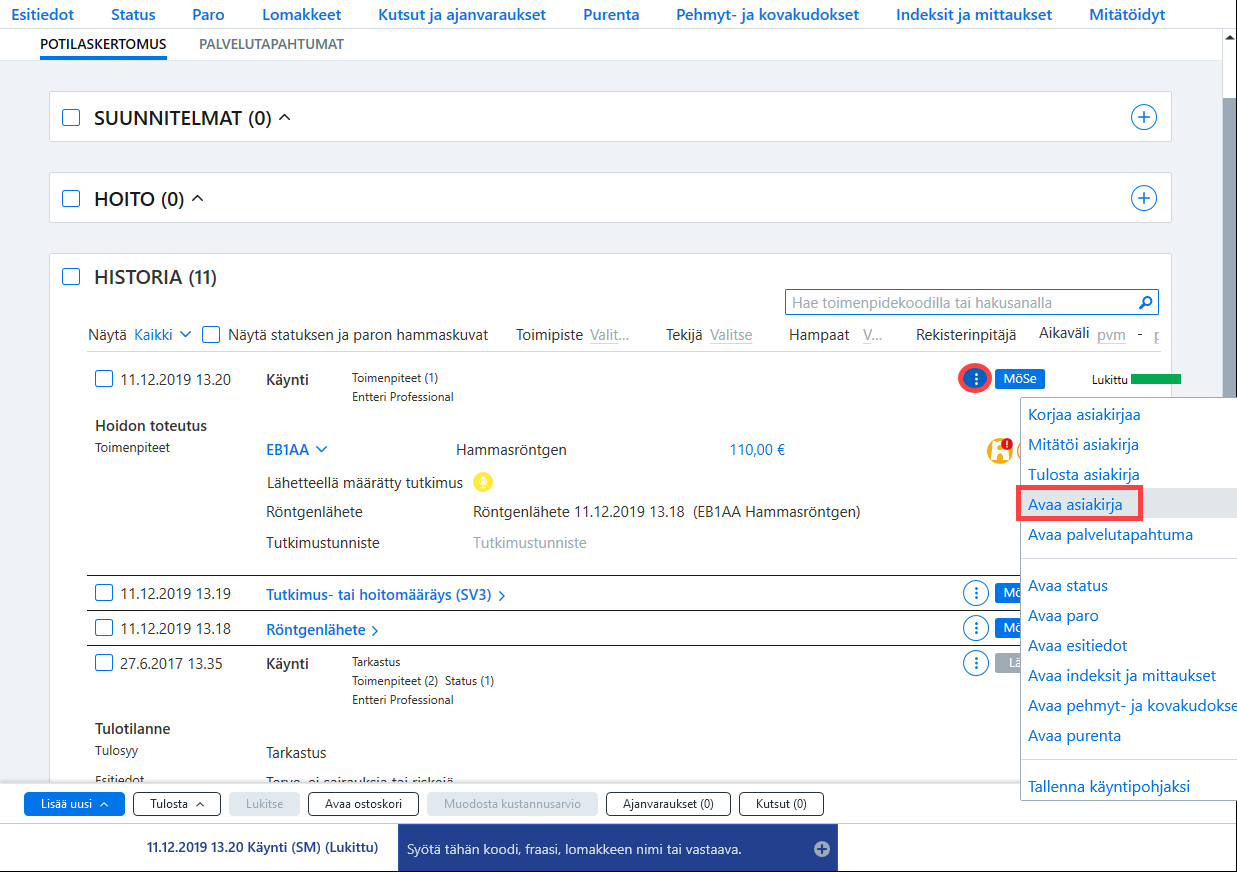This screenshot has width=1237, height=872.
Task: Click plus icon in Suunnitelmat section
Action: pyautogui.click(x=1144, y=117)
